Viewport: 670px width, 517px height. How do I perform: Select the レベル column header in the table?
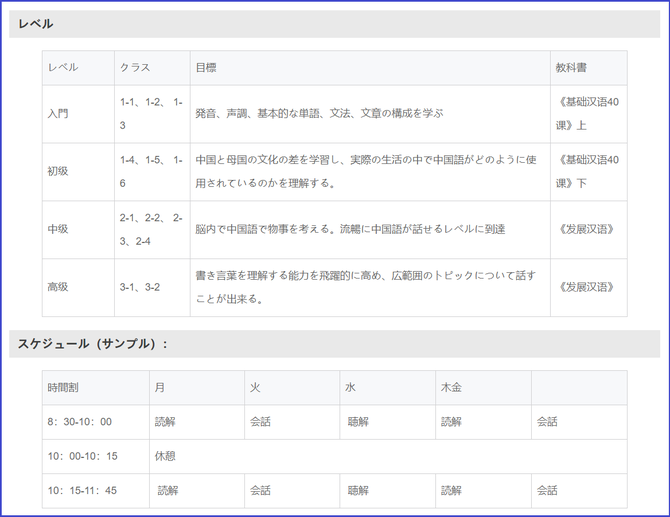(x=78, y=68)
